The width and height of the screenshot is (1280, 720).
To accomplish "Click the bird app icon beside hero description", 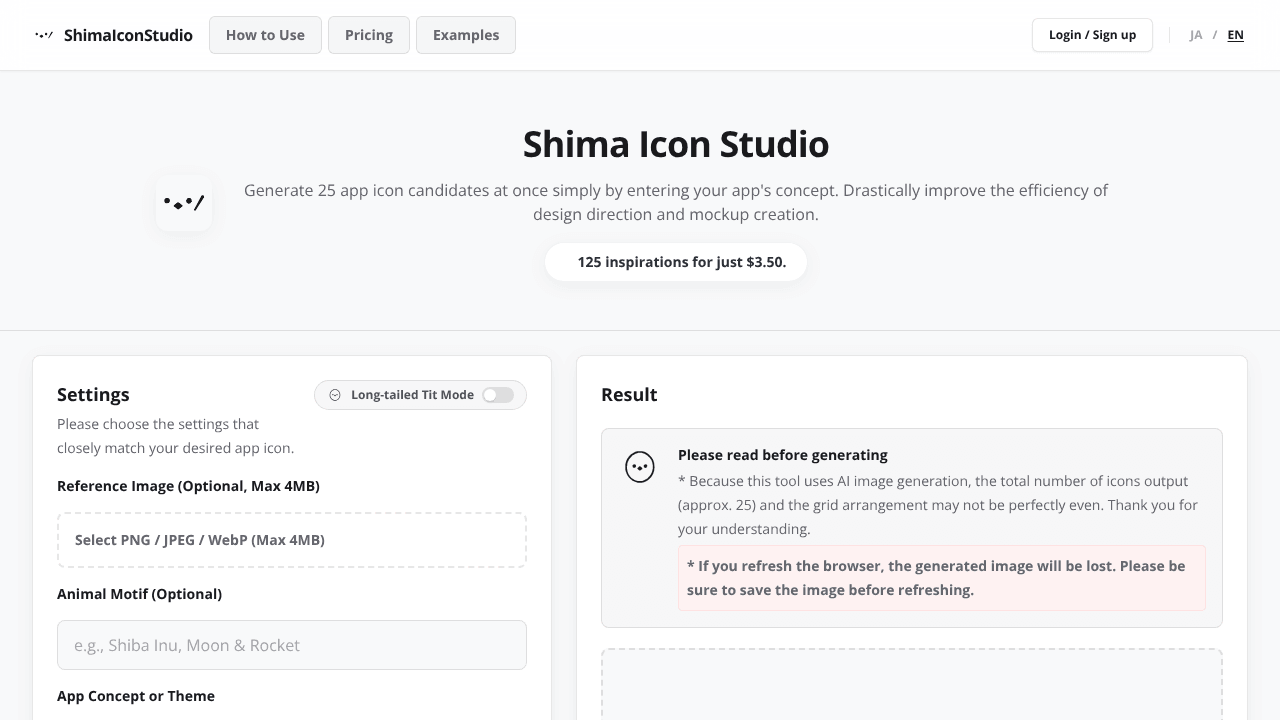I will tap(184, 203).
